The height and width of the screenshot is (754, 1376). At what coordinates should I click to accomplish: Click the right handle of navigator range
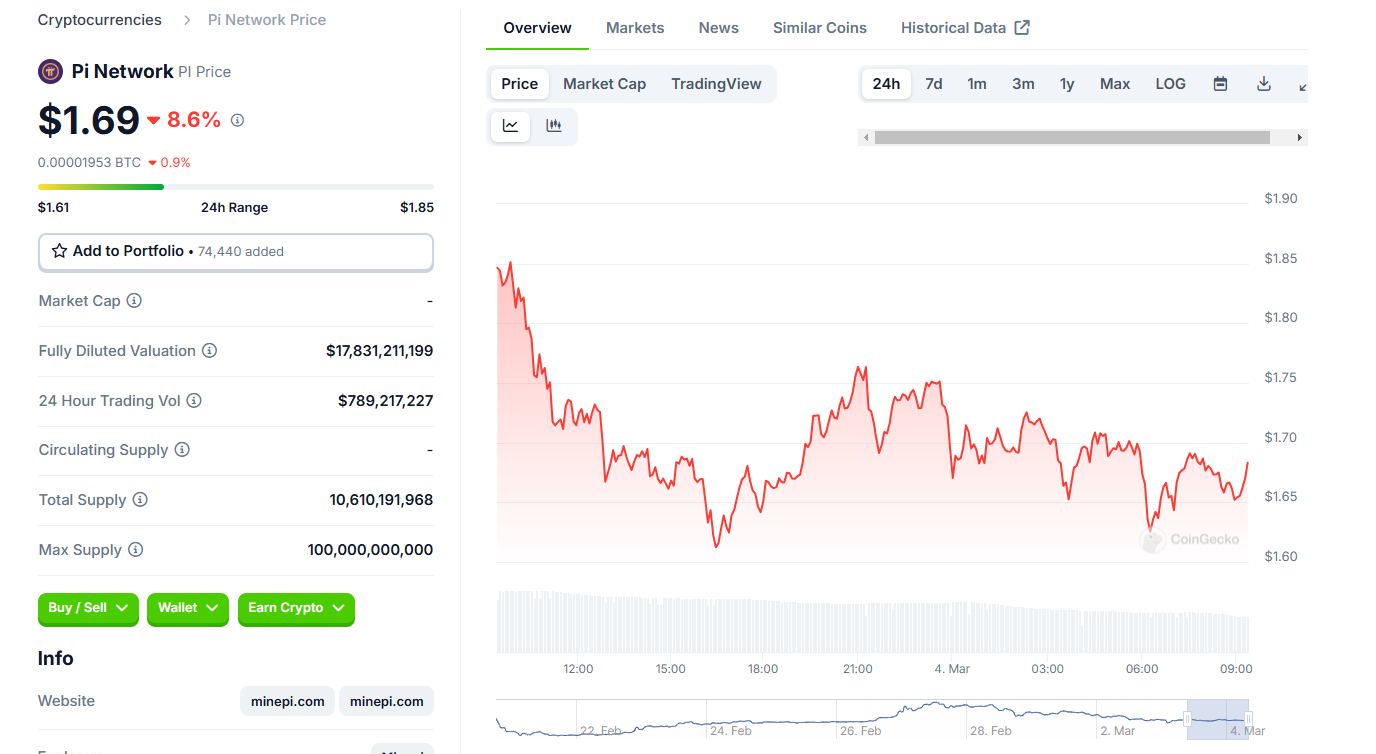pyautogui.click(x=1249, y=719)
